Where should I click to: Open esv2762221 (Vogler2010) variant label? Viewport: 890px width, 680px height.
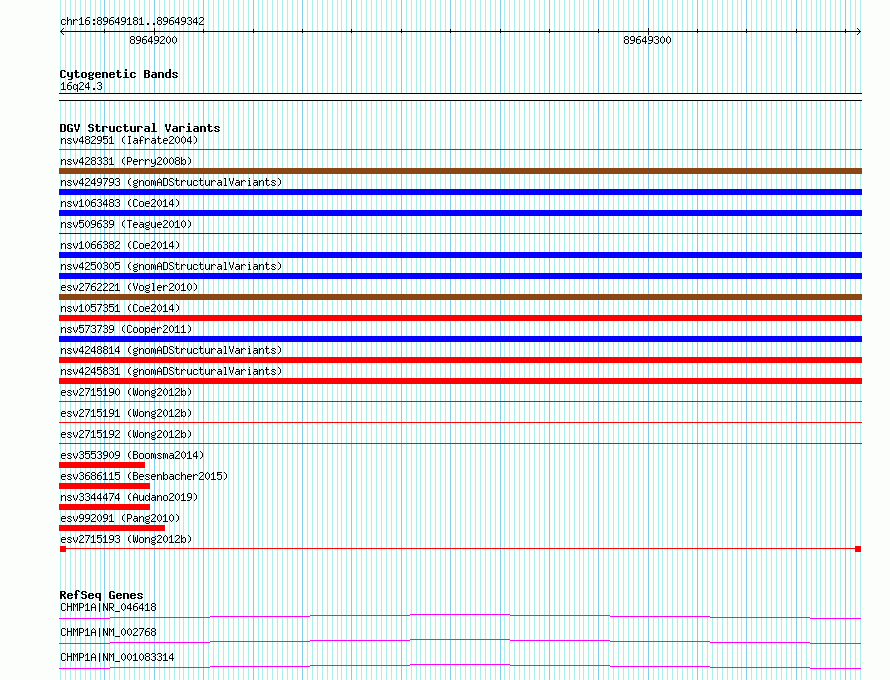coord(129,287)
